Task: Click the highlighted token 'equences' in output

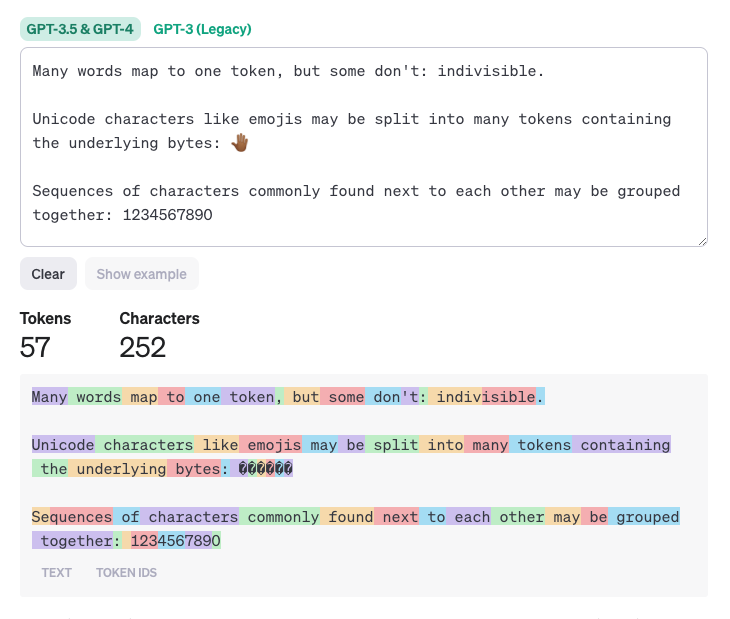Action: (81, 517)
